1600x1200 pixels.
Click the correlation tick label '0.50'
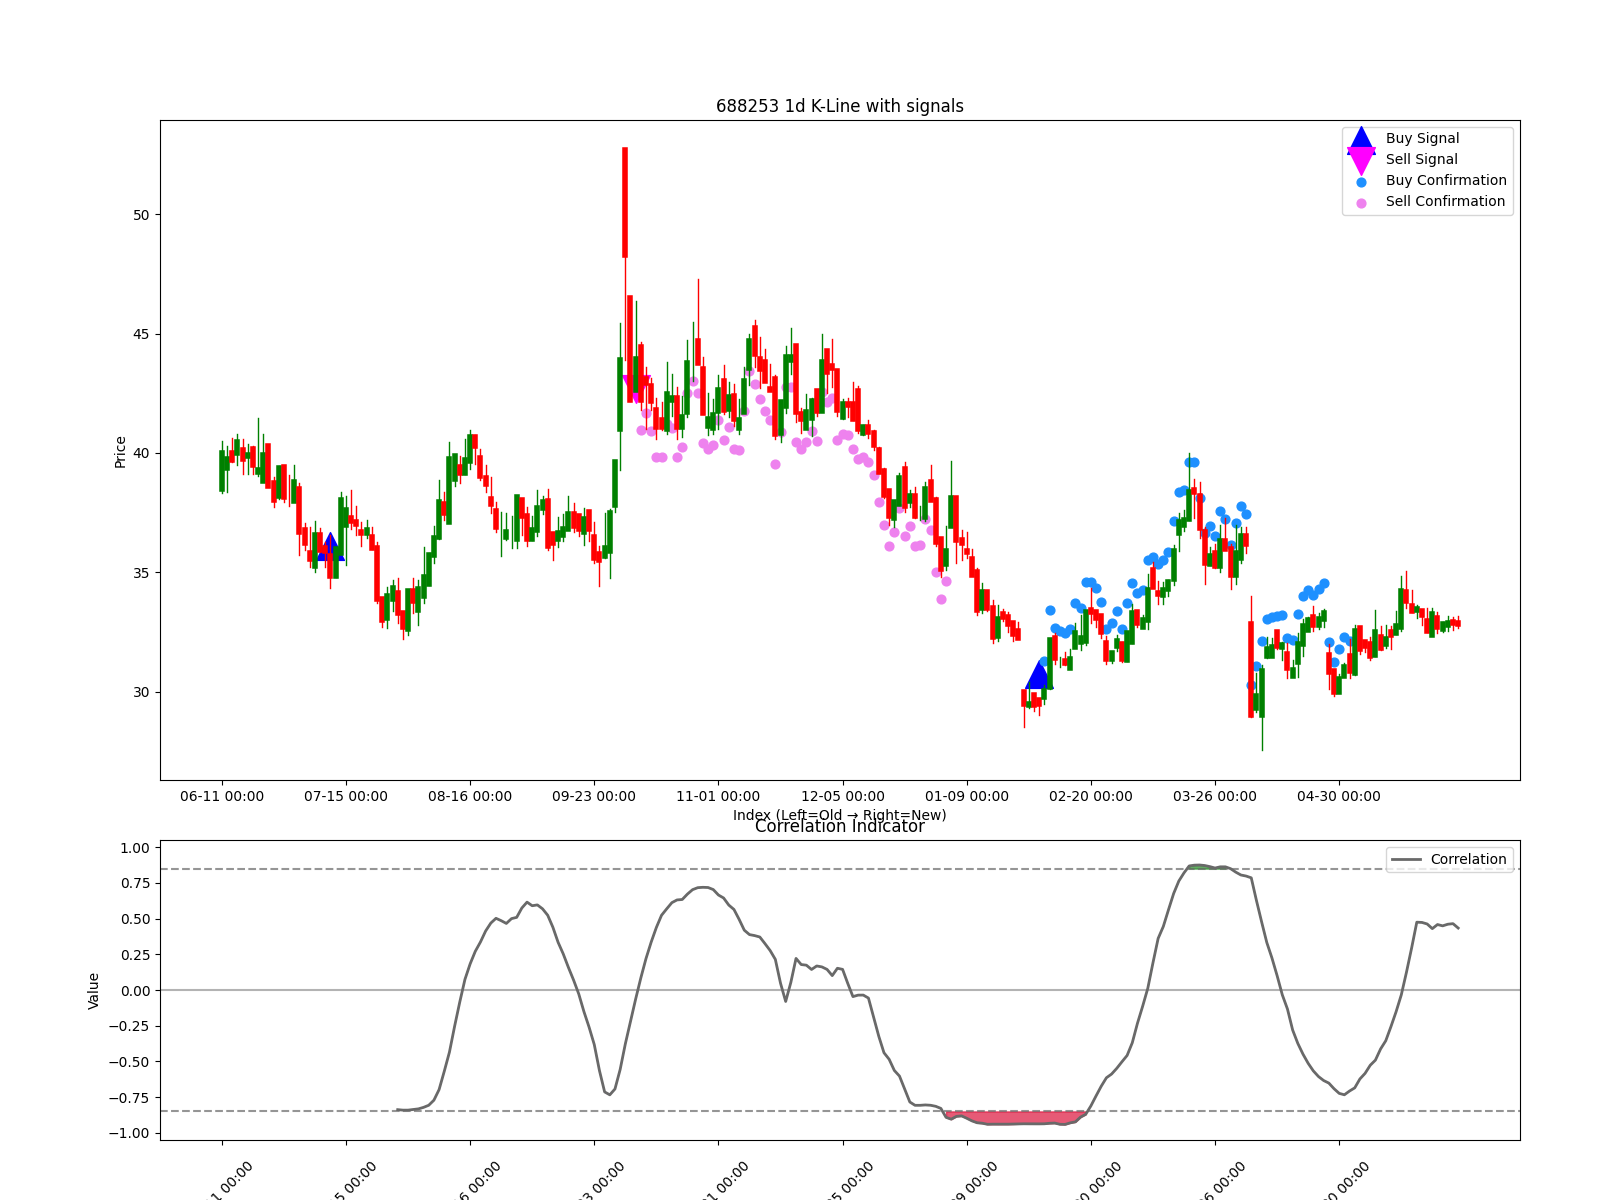(135, 919)
